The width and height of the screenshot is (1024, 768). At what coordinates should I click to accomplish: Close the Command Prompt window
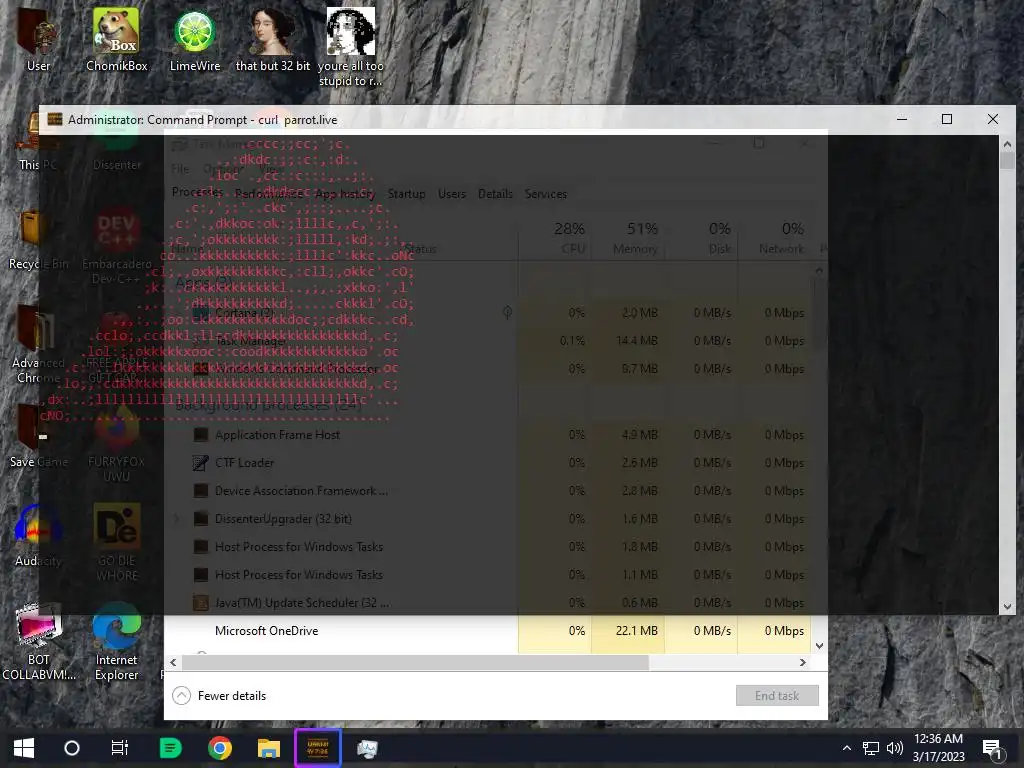993,120
